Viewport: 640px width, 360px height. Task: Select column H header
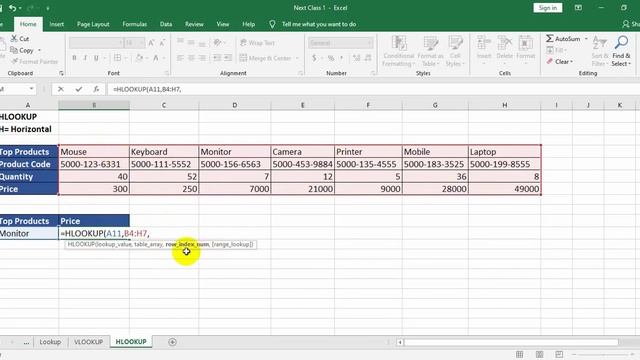click(x=504, y=105)
